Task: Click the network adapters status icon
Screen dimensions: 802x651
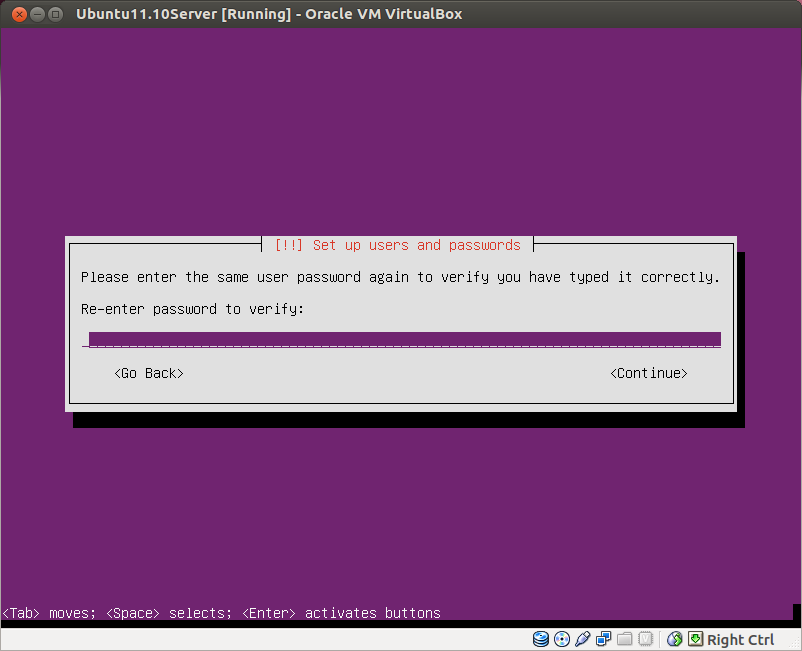Action: 603,639
